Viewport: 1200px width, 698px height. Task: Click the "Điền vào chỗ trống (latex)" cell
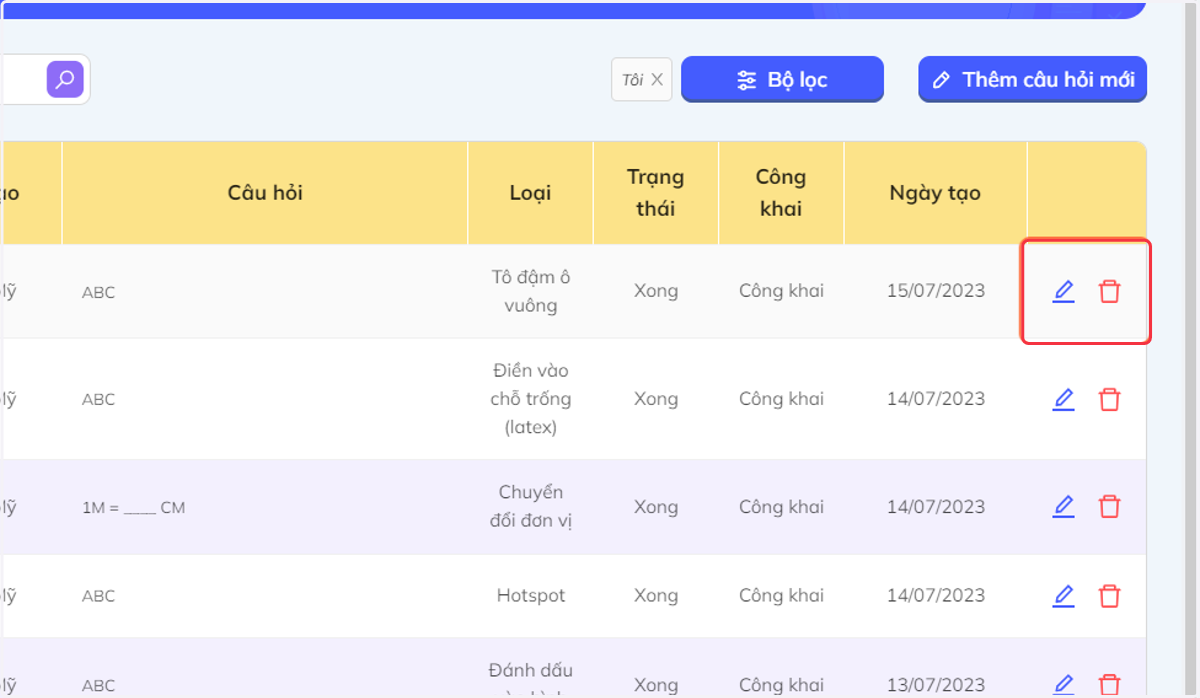(x=531, y=399)
